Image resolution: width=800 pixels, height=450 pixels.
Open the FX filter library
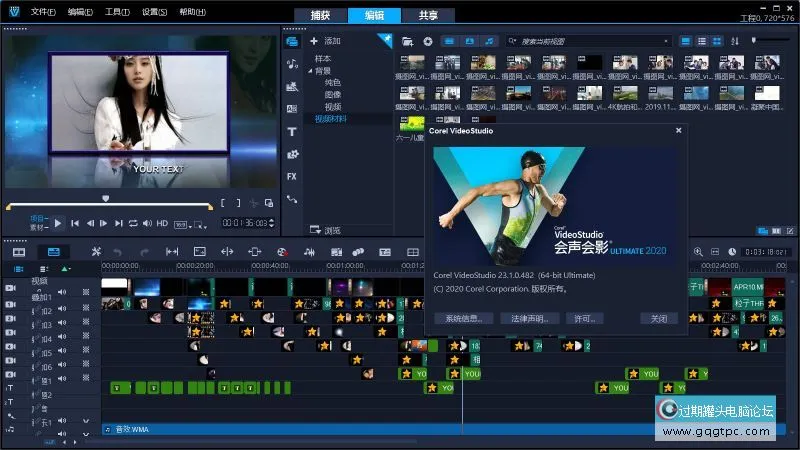click(292, 176)
